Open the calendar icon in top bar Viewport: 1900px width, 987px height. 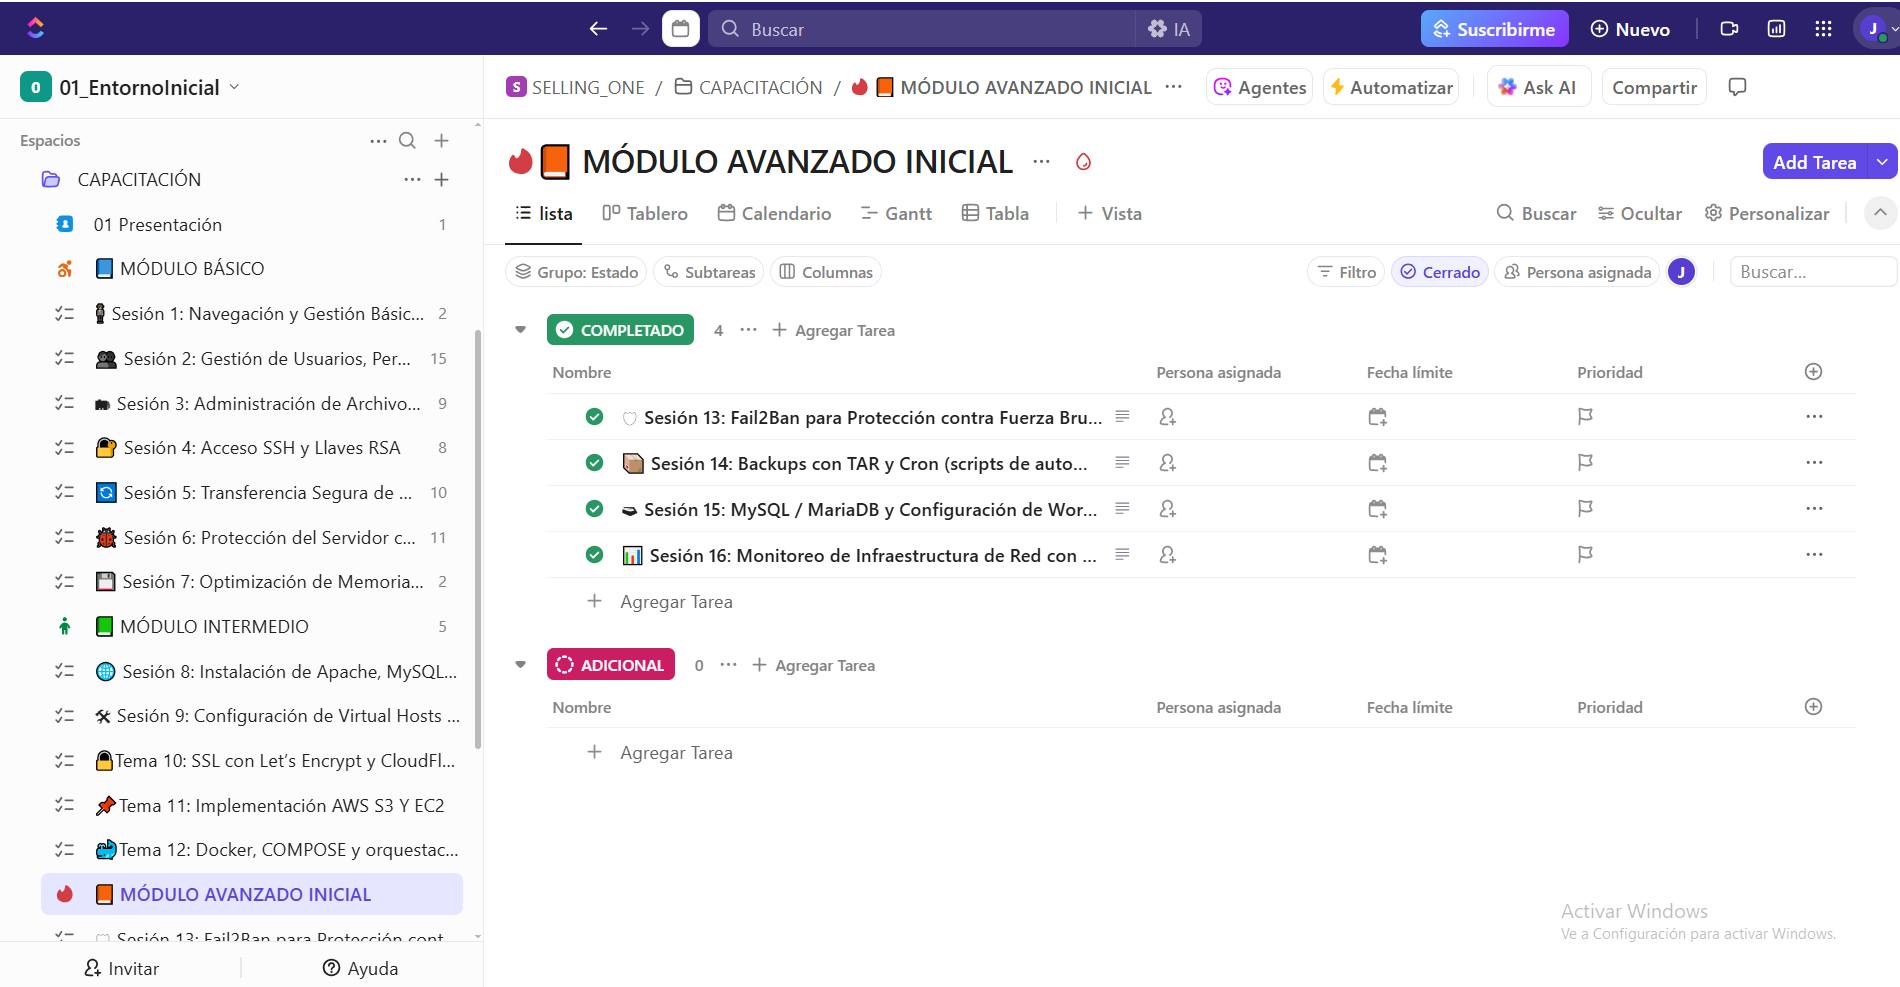[x=680, y=29]
